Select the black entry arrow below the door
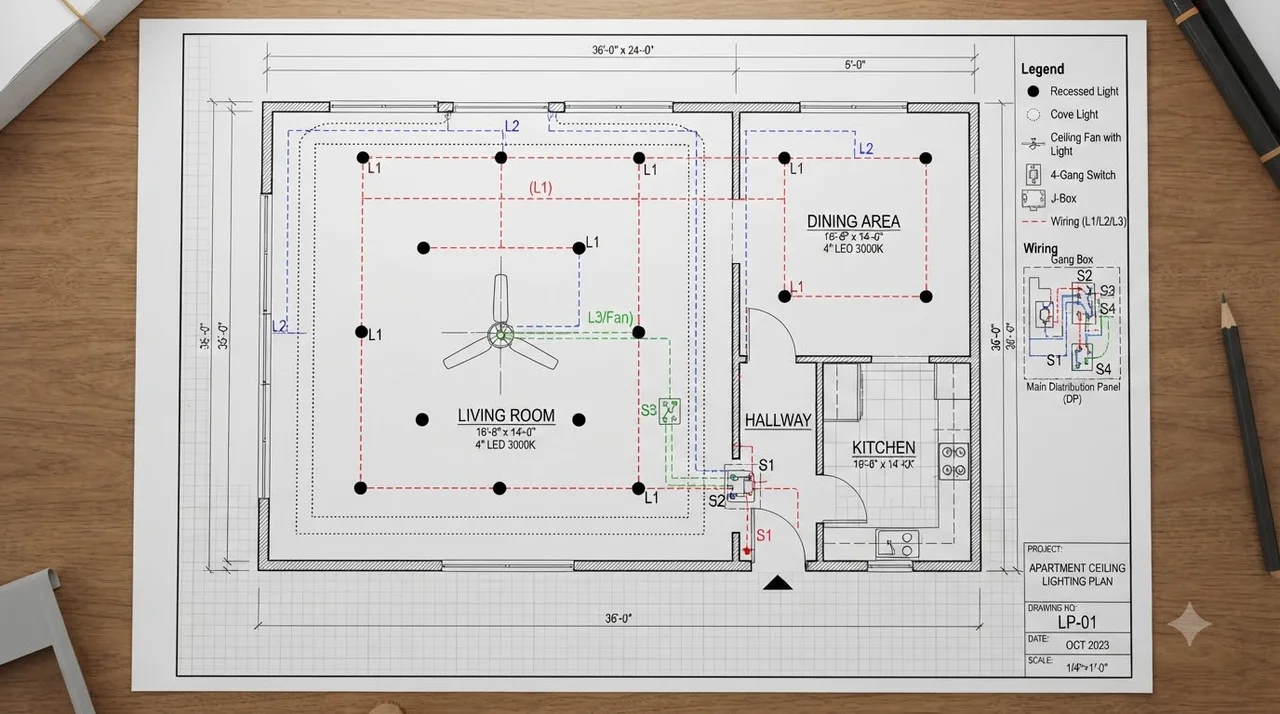Screen dimensions: 1280x714 [776, 583]
